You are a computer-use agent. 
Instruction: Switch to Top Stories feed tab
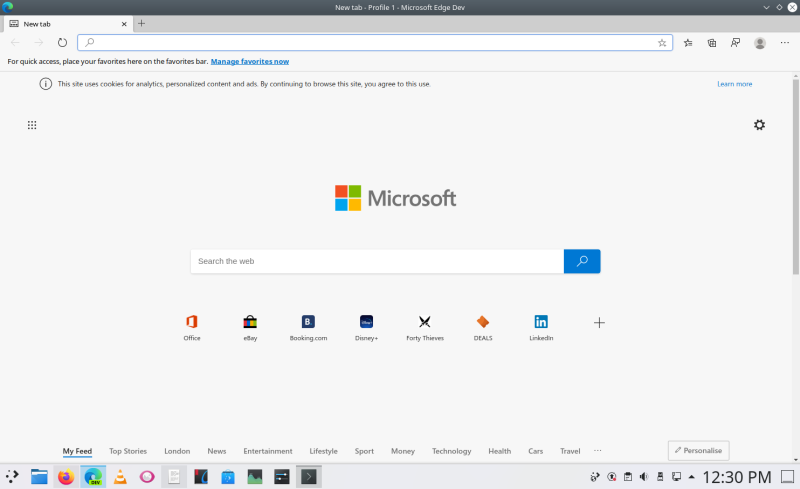pyautogui.click(x=128, y=451)
